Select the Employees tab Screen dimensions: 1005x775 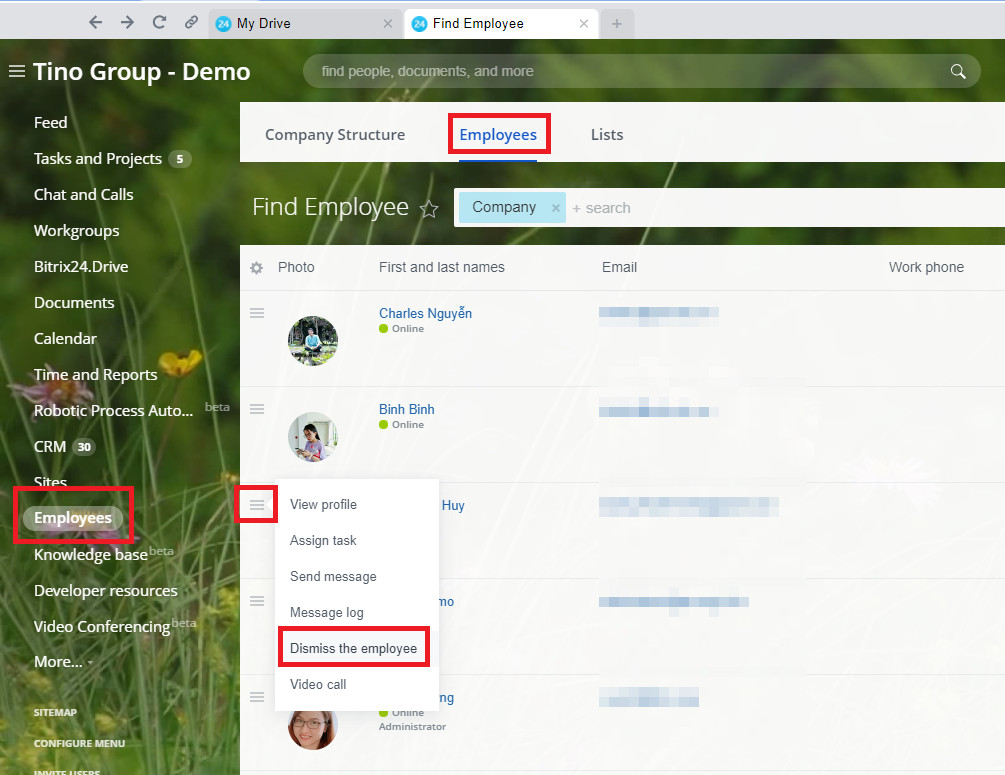point(498,135)
